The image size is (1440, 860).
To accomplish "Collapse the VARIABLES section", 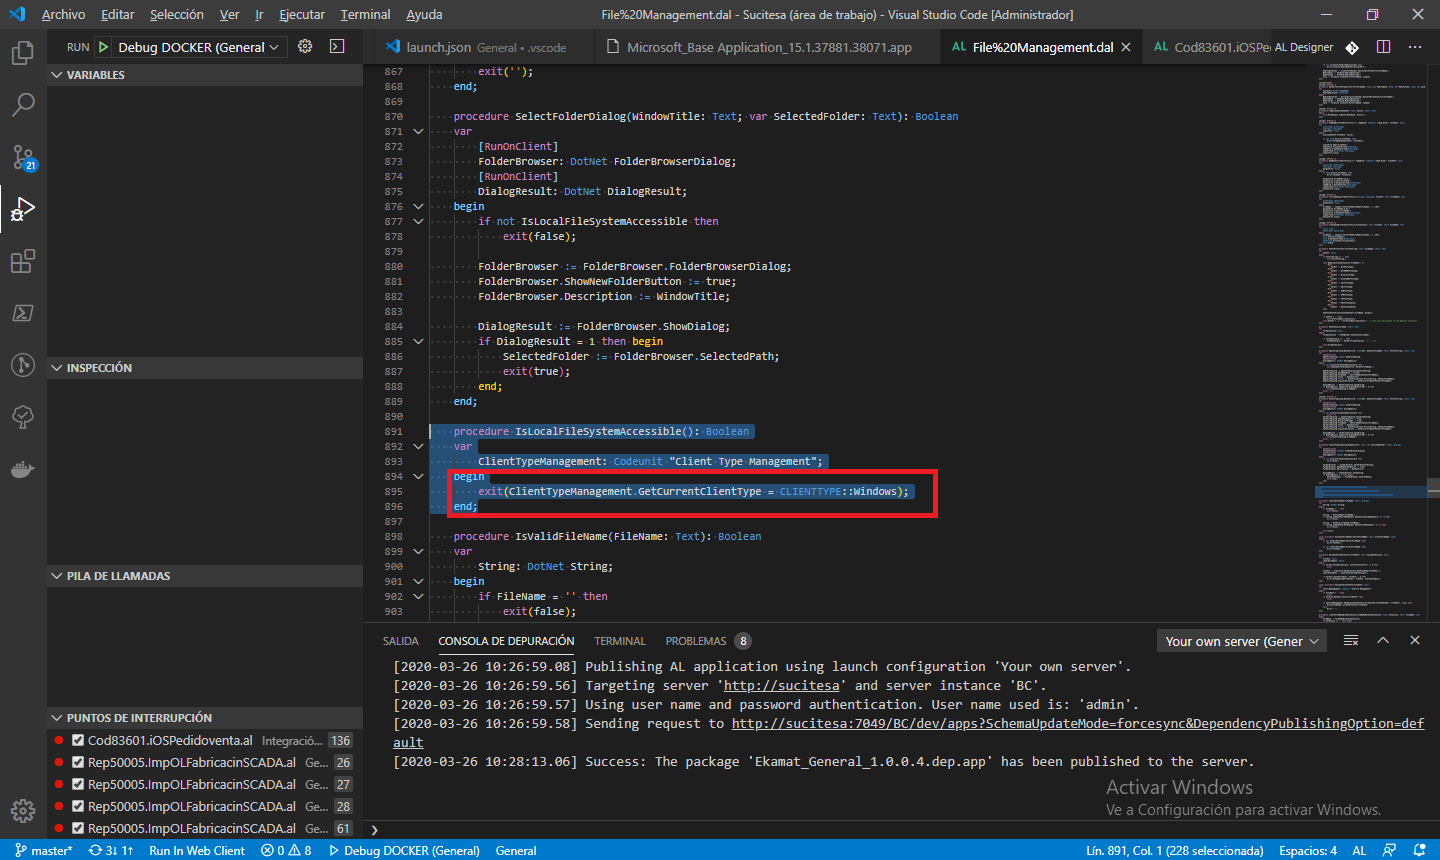I will click(x=205, y=75).
